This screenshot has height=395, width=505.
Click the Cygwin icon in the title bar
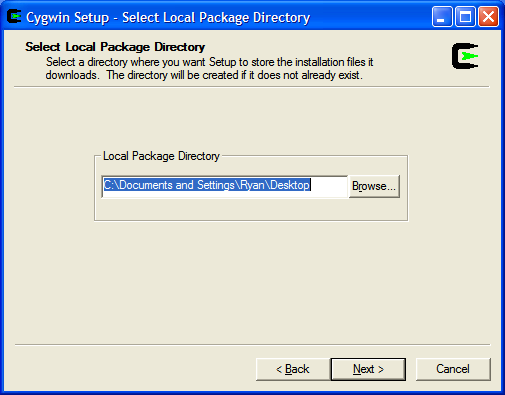(x=14, y=17)
